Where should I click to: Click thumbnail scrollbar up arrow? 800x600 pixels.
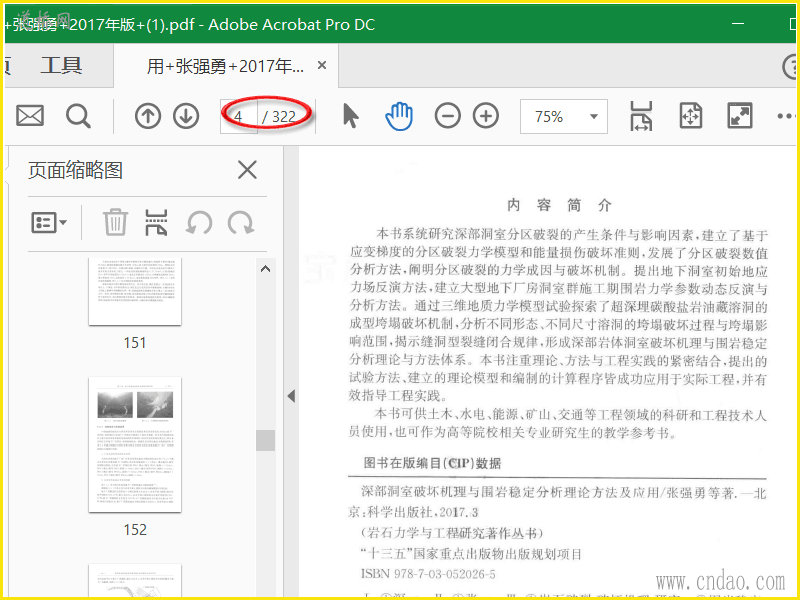pyautogui.click(x=265, y=269)
